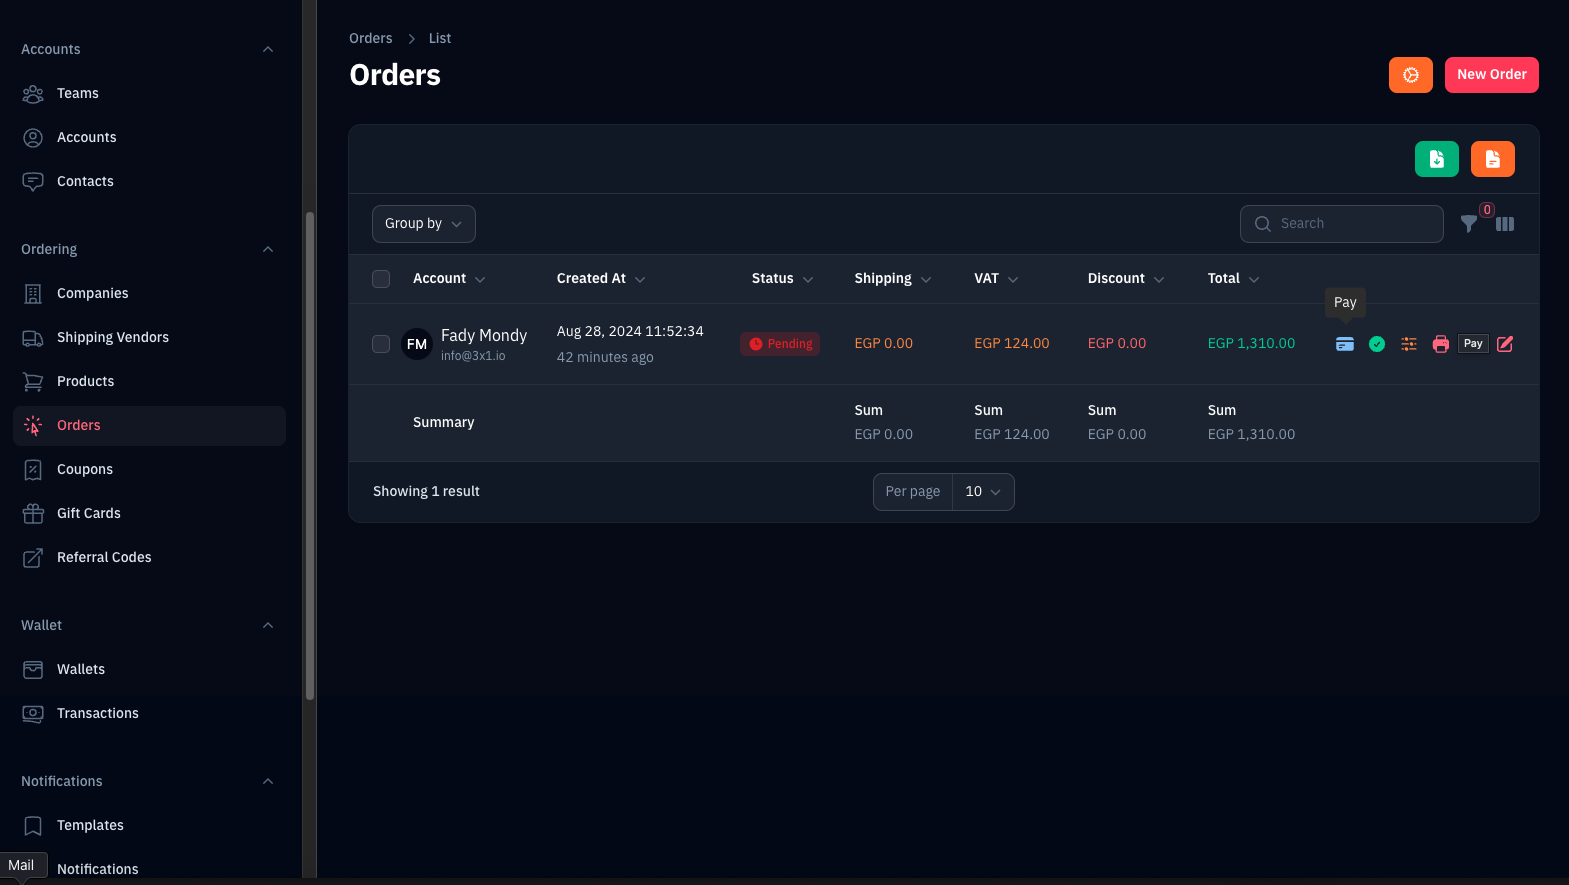Image resolution: width=1569 pixels, height=885 pixels.
Task: Click the Gift Cards gift-box icon
Action: click(33, 513)
